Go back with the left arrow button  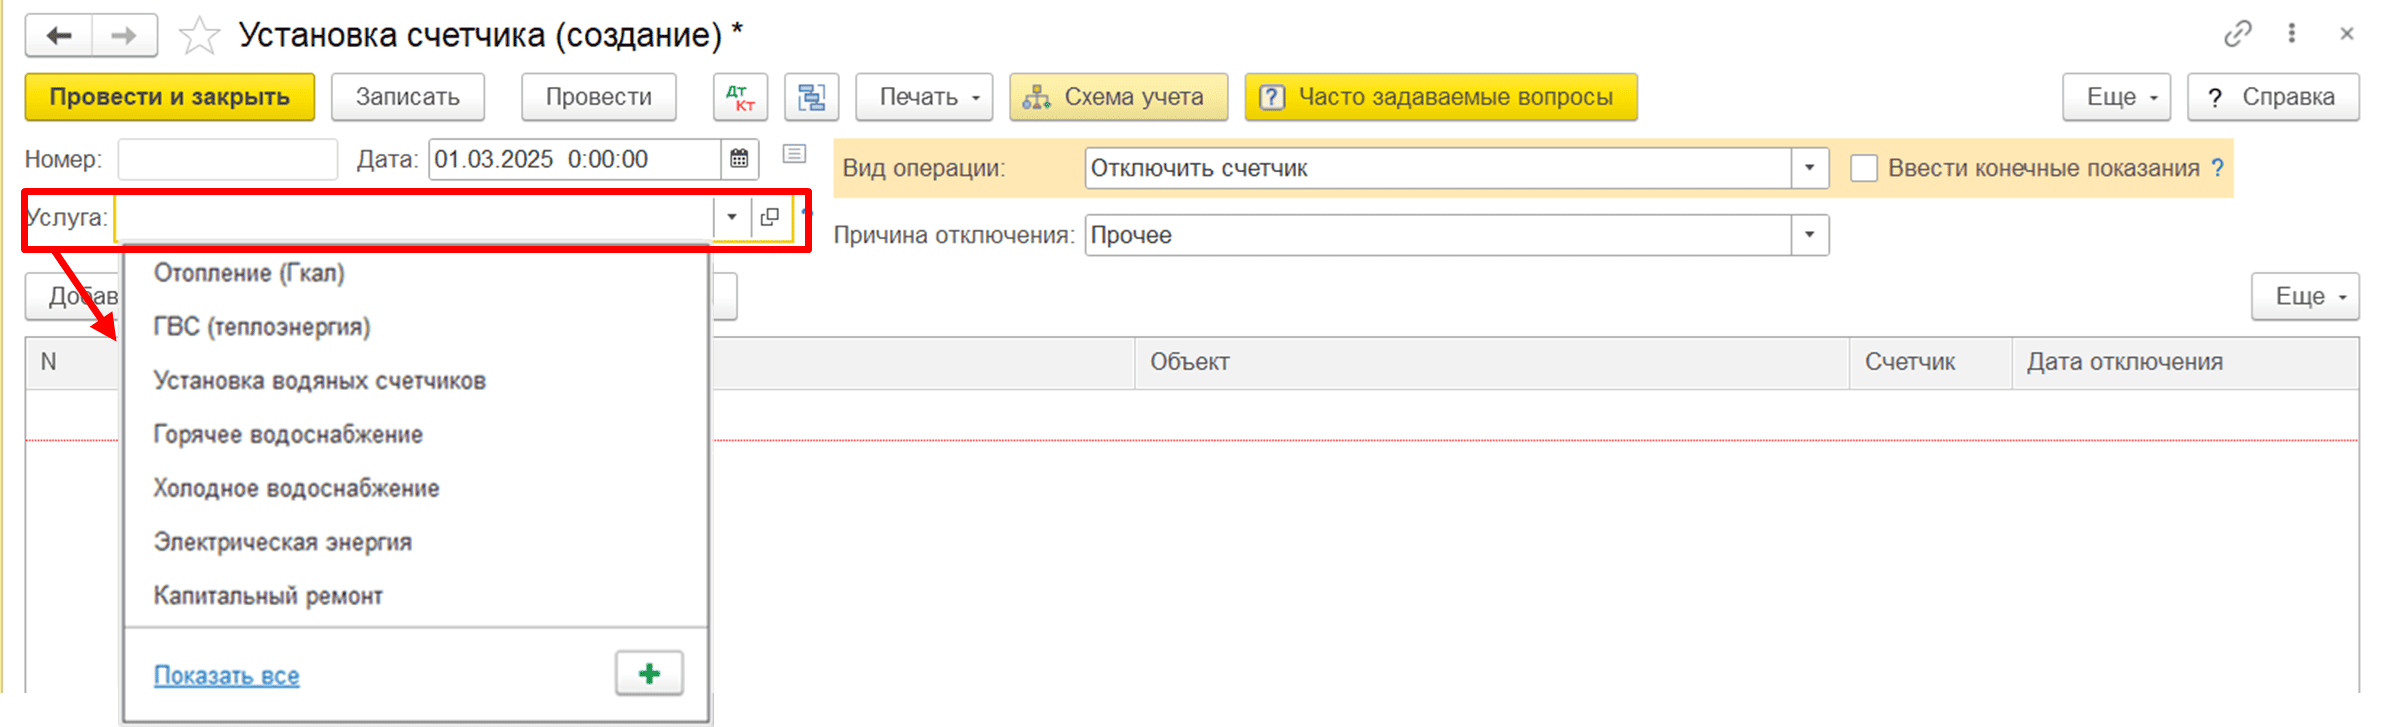coord(59,36)
